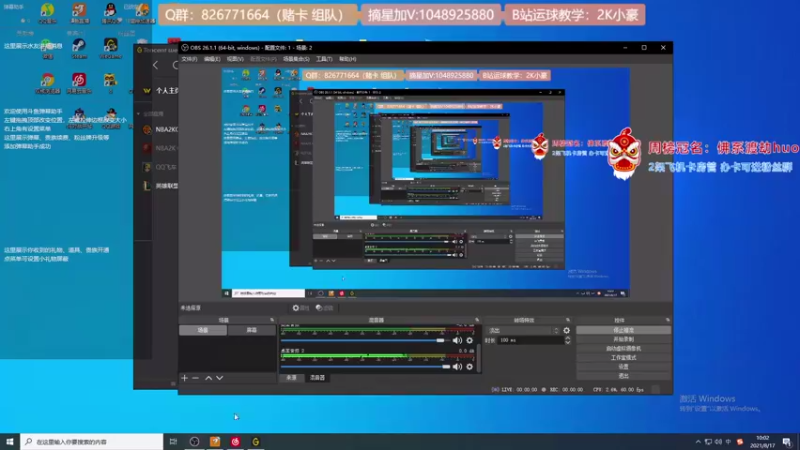Click 启动虚拟摄像机 button
This screenshot has width=800, height=450.
623,348
